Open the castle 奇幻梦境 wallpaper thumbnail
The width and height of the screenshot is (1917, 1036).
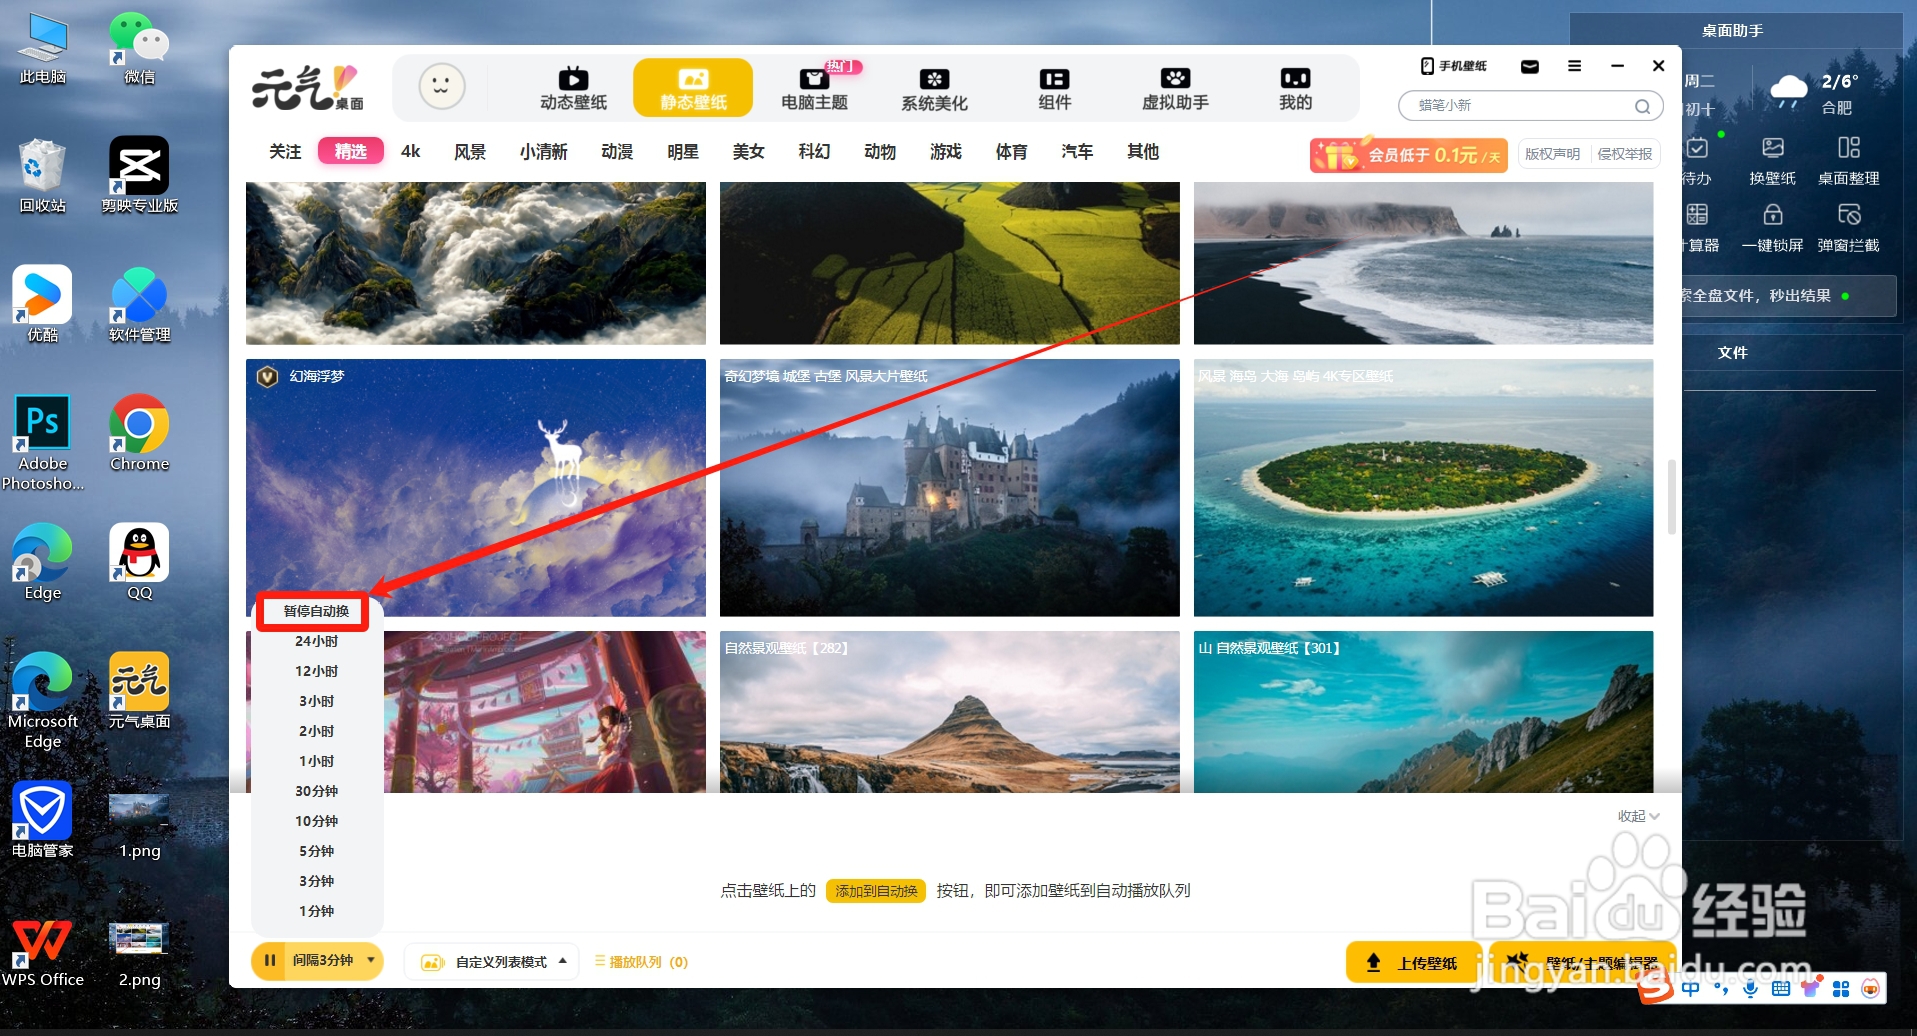949,488
